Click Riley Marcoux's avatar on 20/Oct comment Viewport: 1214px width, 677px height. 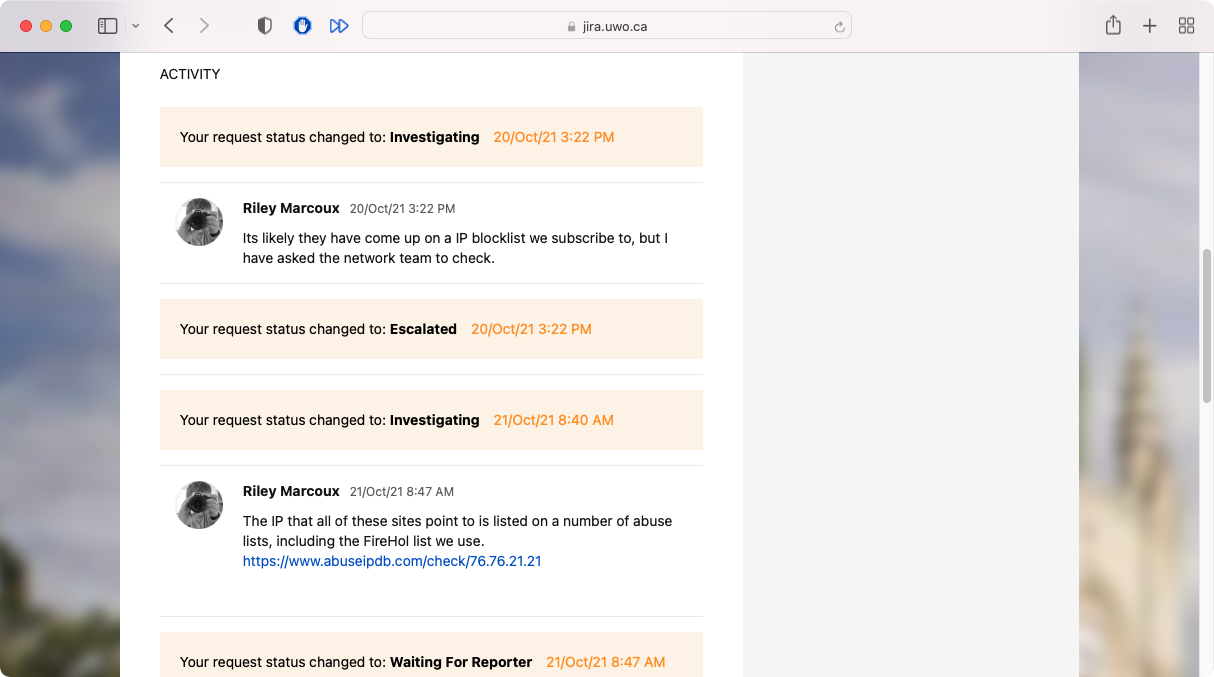(x=199, y=222)
